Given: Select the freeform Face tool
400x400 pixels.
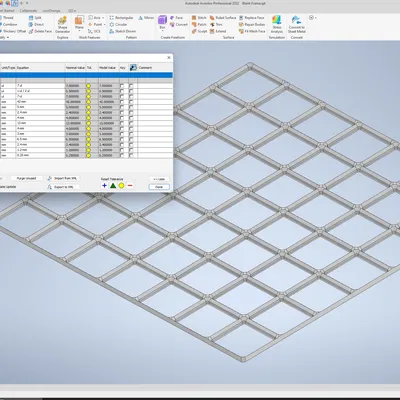Looking at the screenshot, I should [x=176, y=18].
